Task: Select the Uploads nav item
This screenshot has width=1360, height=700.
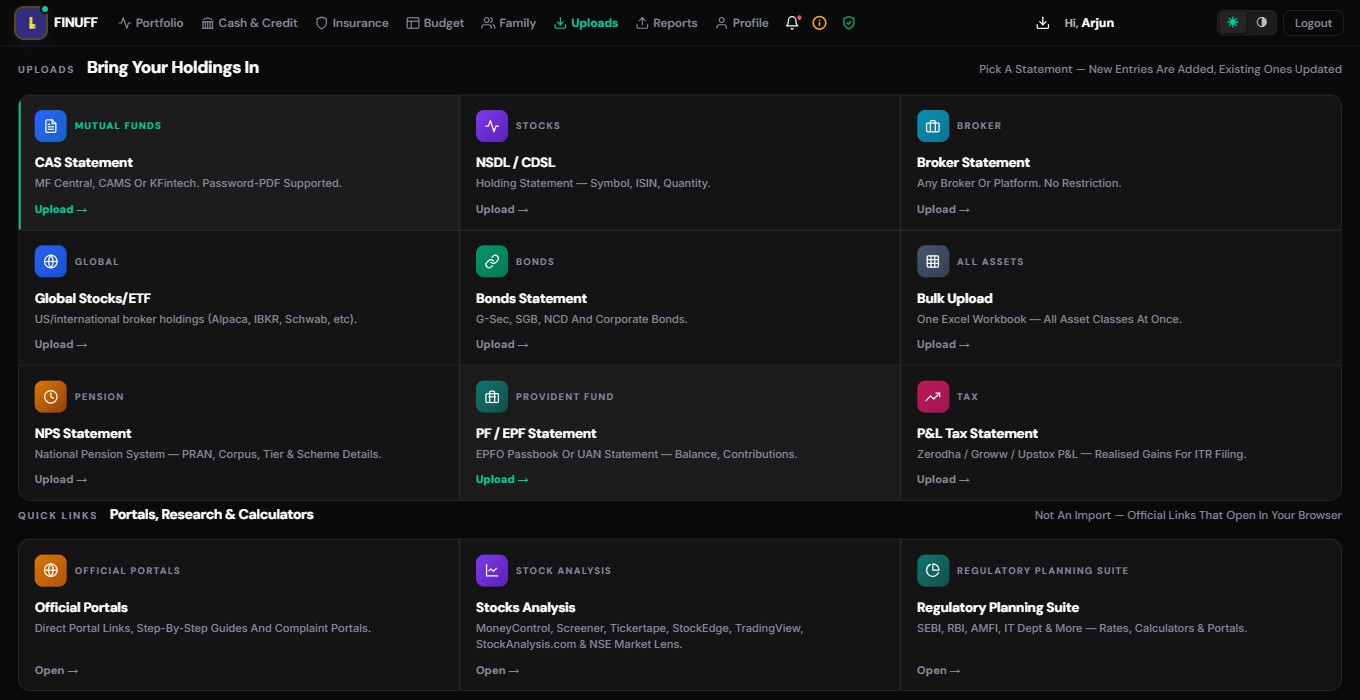Action: click(586, 23)
